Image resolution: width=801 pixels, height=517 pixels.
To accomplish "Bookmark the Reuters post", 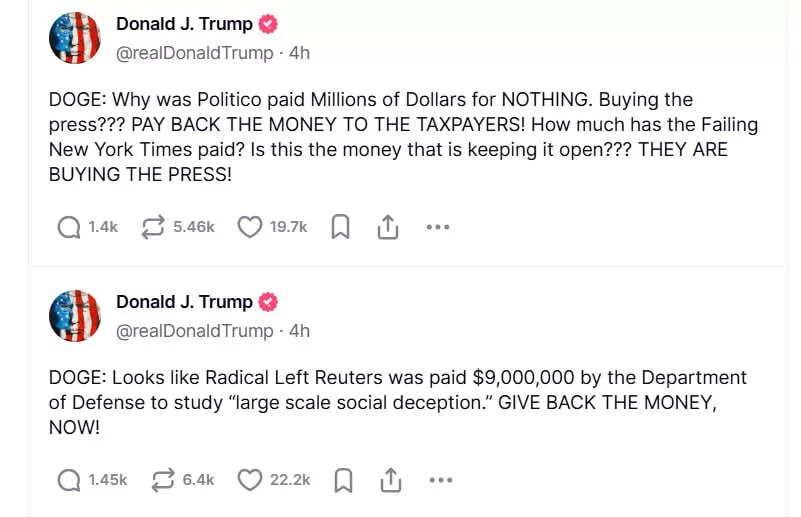I will 343,481.
